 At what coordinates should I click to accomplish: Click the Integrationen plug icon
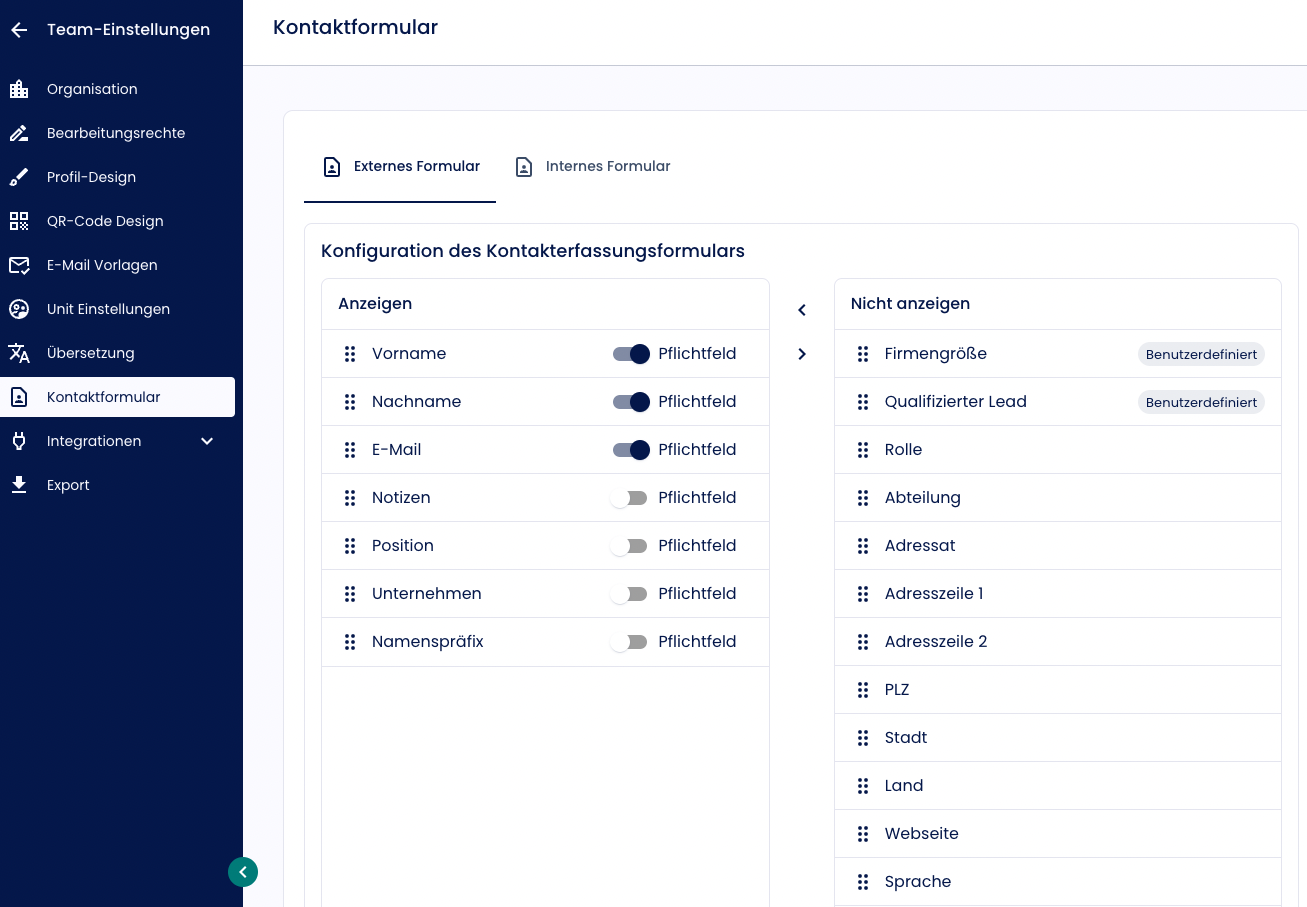click(x=19, y=441)
